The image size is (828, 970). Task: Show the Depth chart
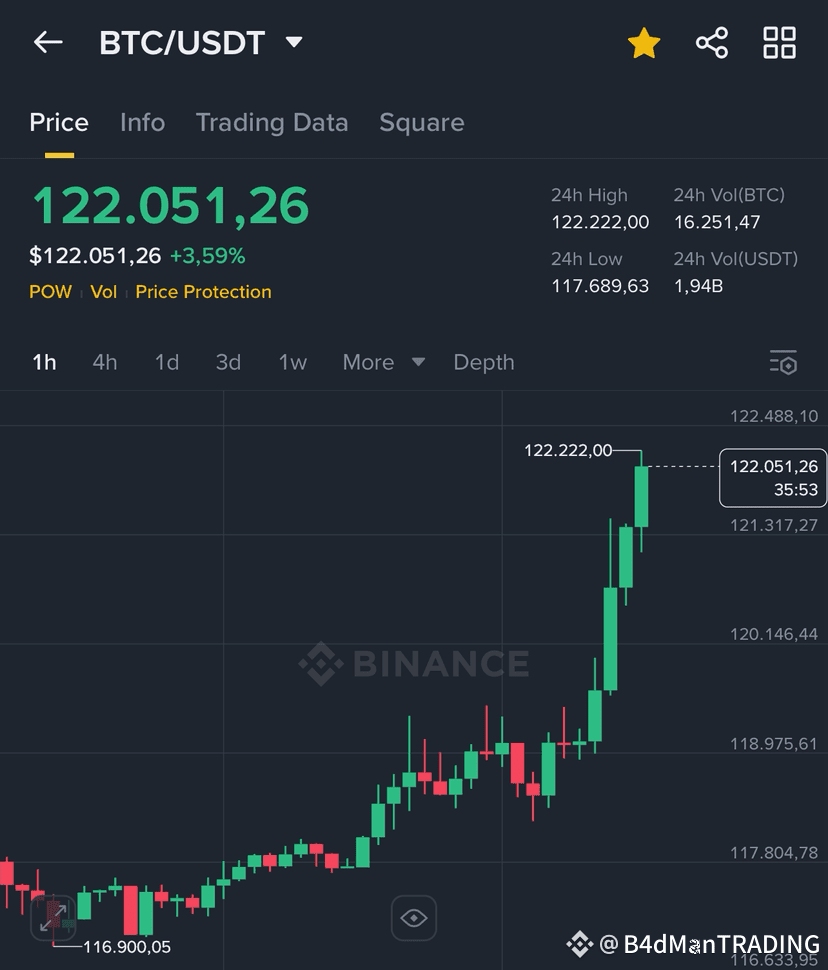pos(483,363)
